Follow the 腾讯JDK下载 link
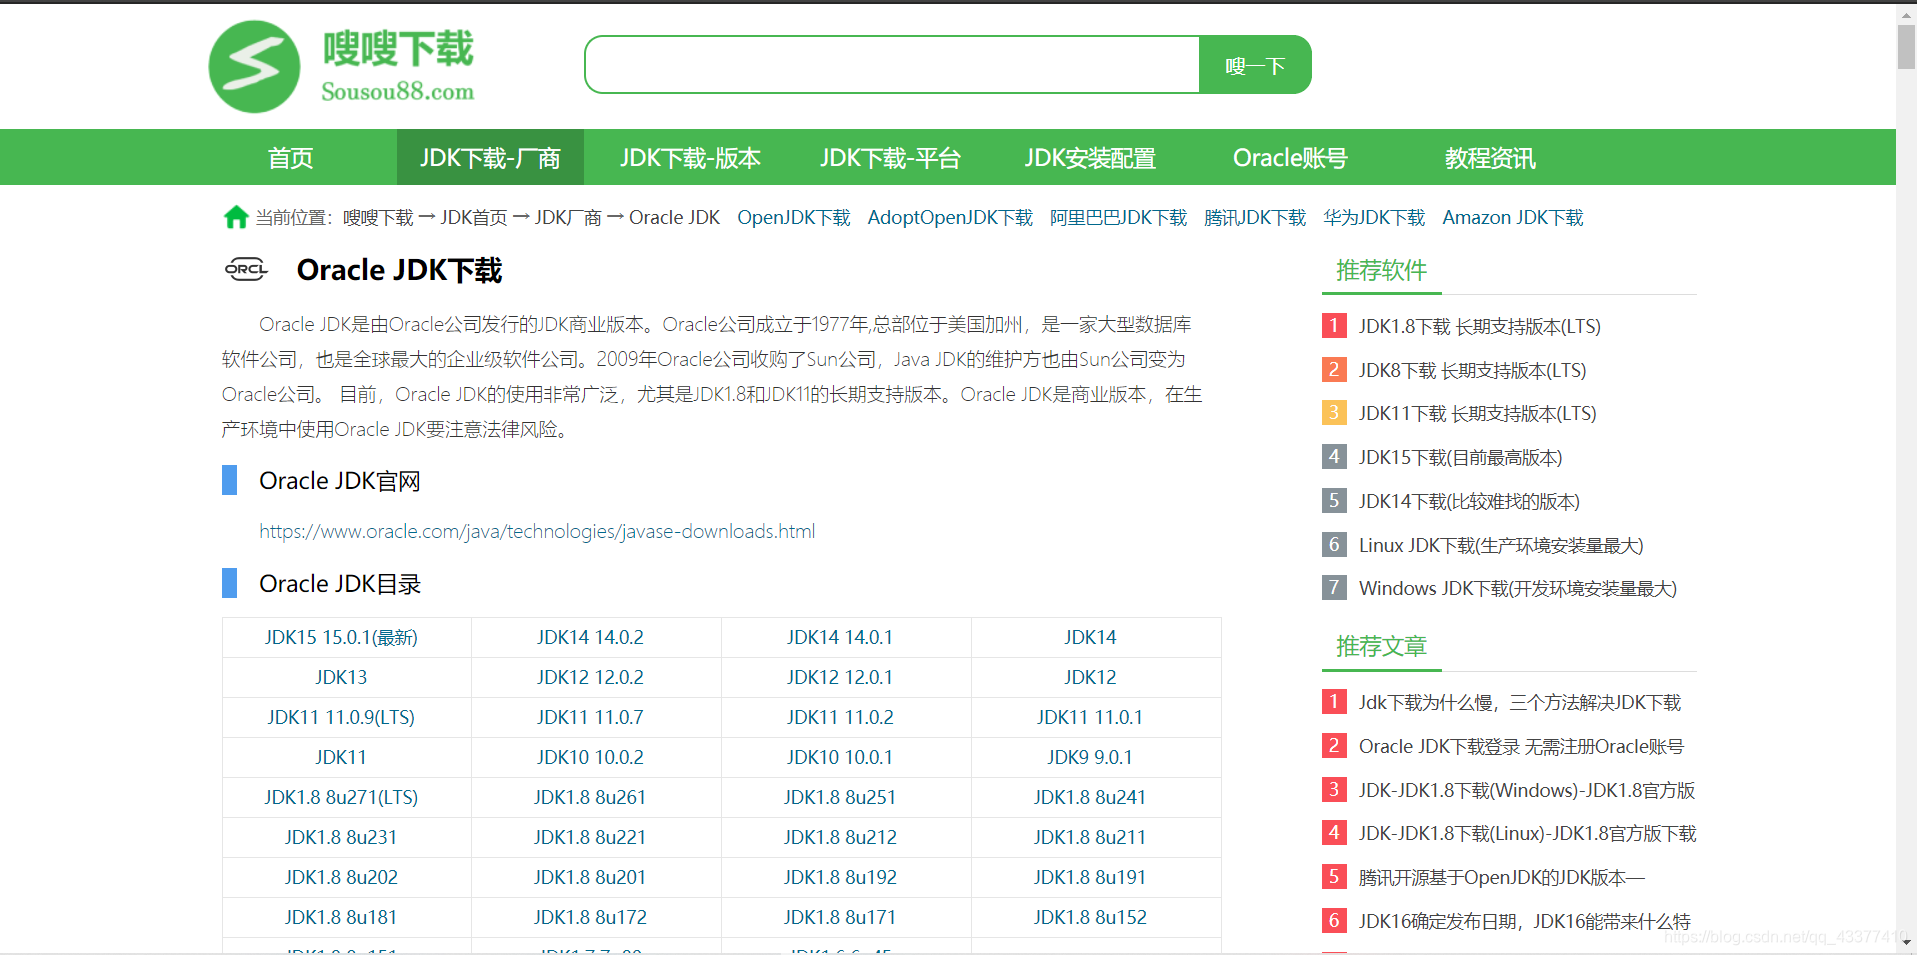1917x955 pixels. tap(1255, 218)
